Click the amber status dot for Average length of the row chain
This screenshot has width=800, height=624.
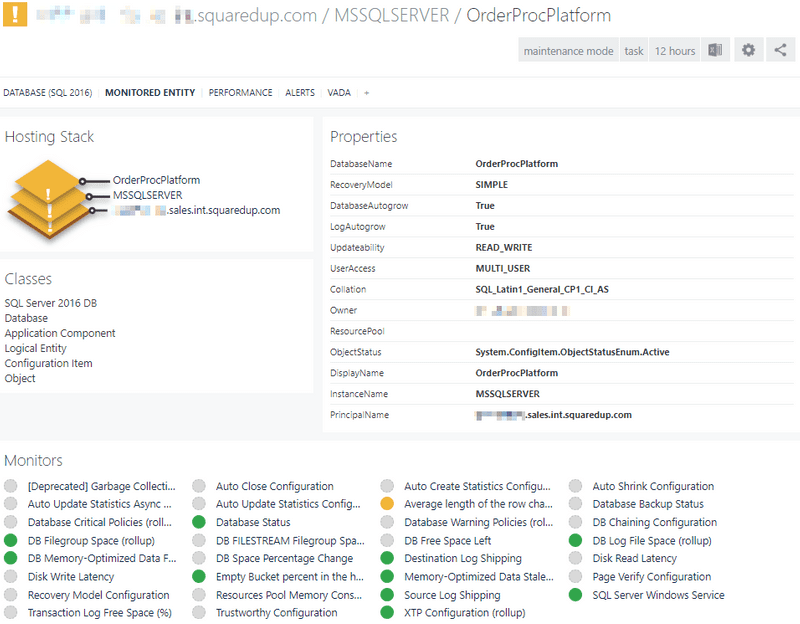click(387, 504)
